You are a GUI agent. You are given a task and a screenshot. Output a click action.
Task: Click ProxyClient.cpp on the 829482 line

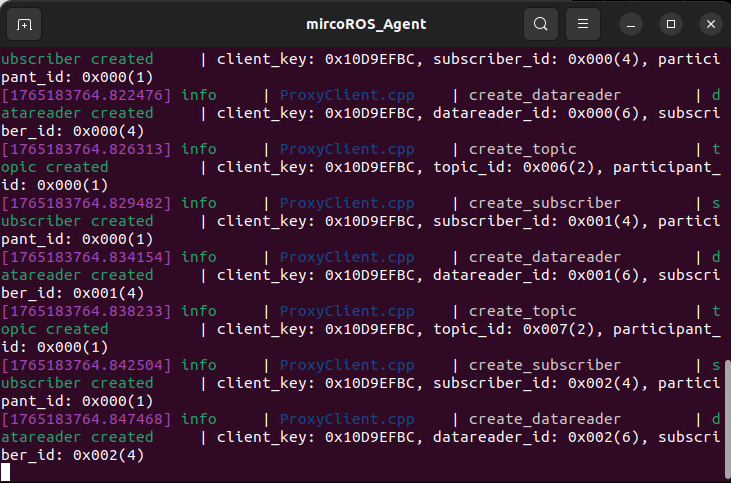pos(347,204)
